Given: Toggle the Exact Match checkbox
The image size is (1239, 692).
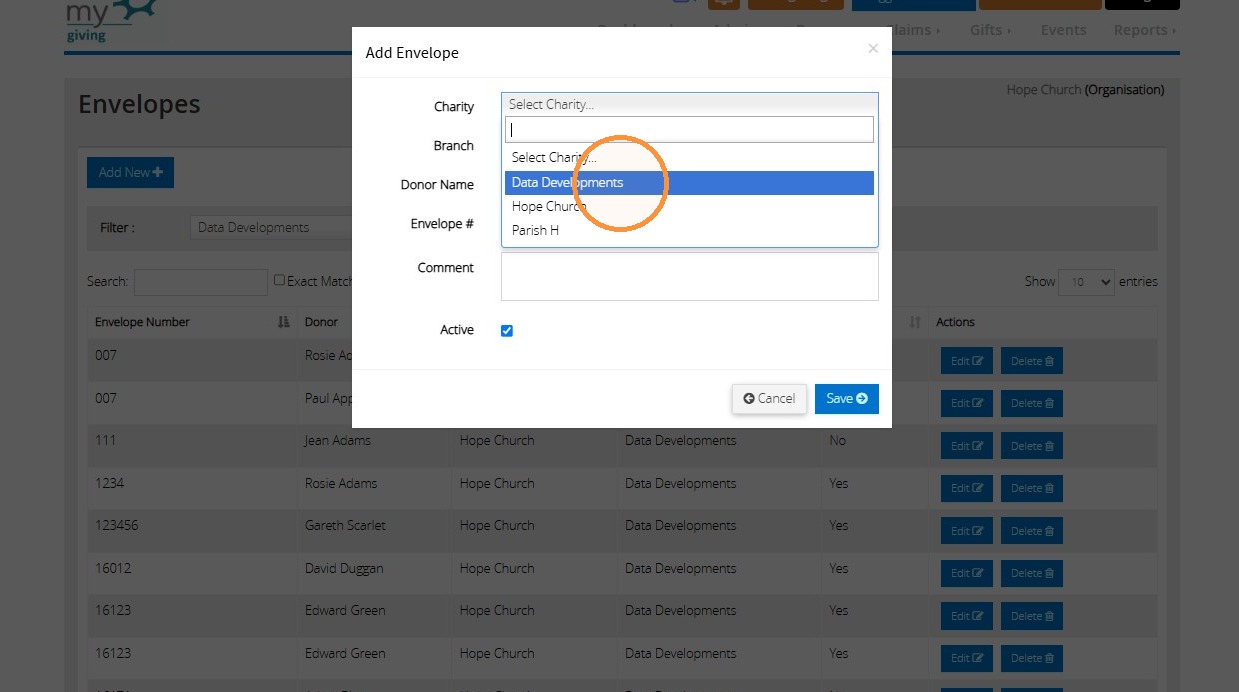Looking at the screenshot, I should click(x=280, y=281).
